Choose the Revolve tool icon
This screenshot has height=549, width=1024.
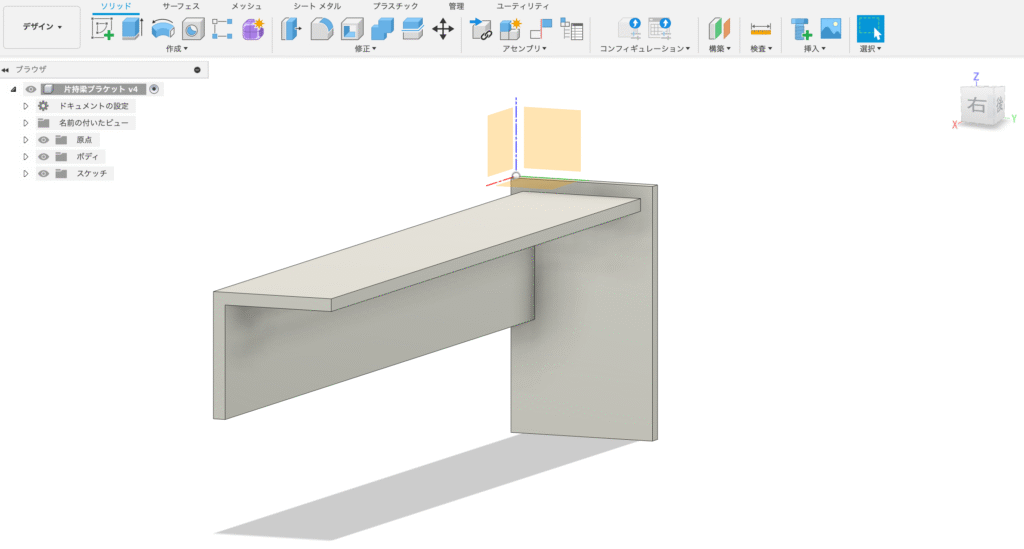[x=163, y=29]
